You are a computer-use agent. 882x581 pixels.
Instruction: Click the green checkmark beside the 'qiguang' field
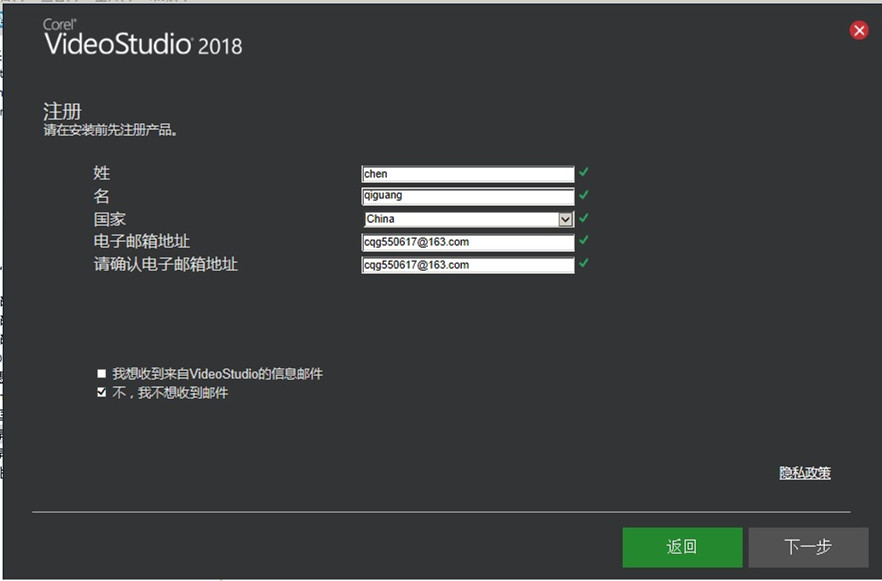(584, 195)
